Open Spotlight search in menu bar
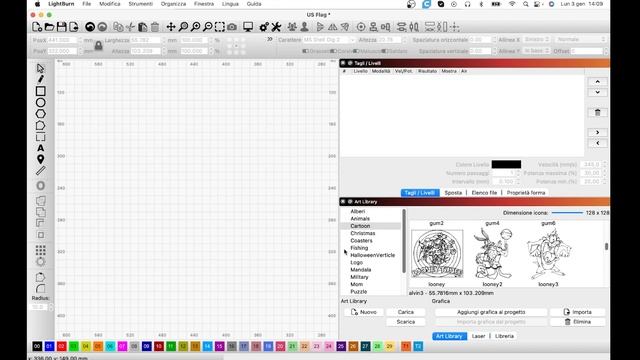640x360 pixels. click(526, 4)
